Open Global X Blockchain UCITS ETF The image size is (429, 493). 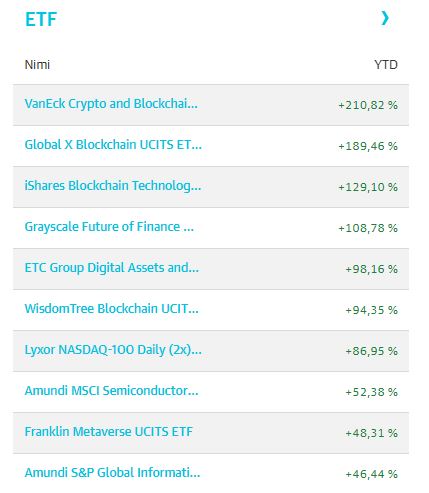click(113, 145)
